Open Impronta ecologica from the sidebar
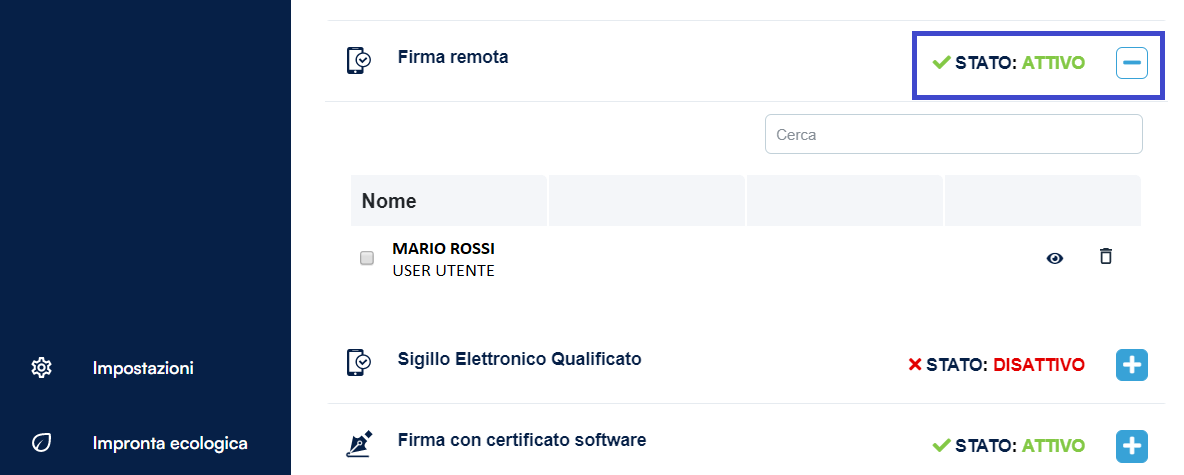Image resolution: width=1184 pixels, height=475 pixels. point(170,442)
